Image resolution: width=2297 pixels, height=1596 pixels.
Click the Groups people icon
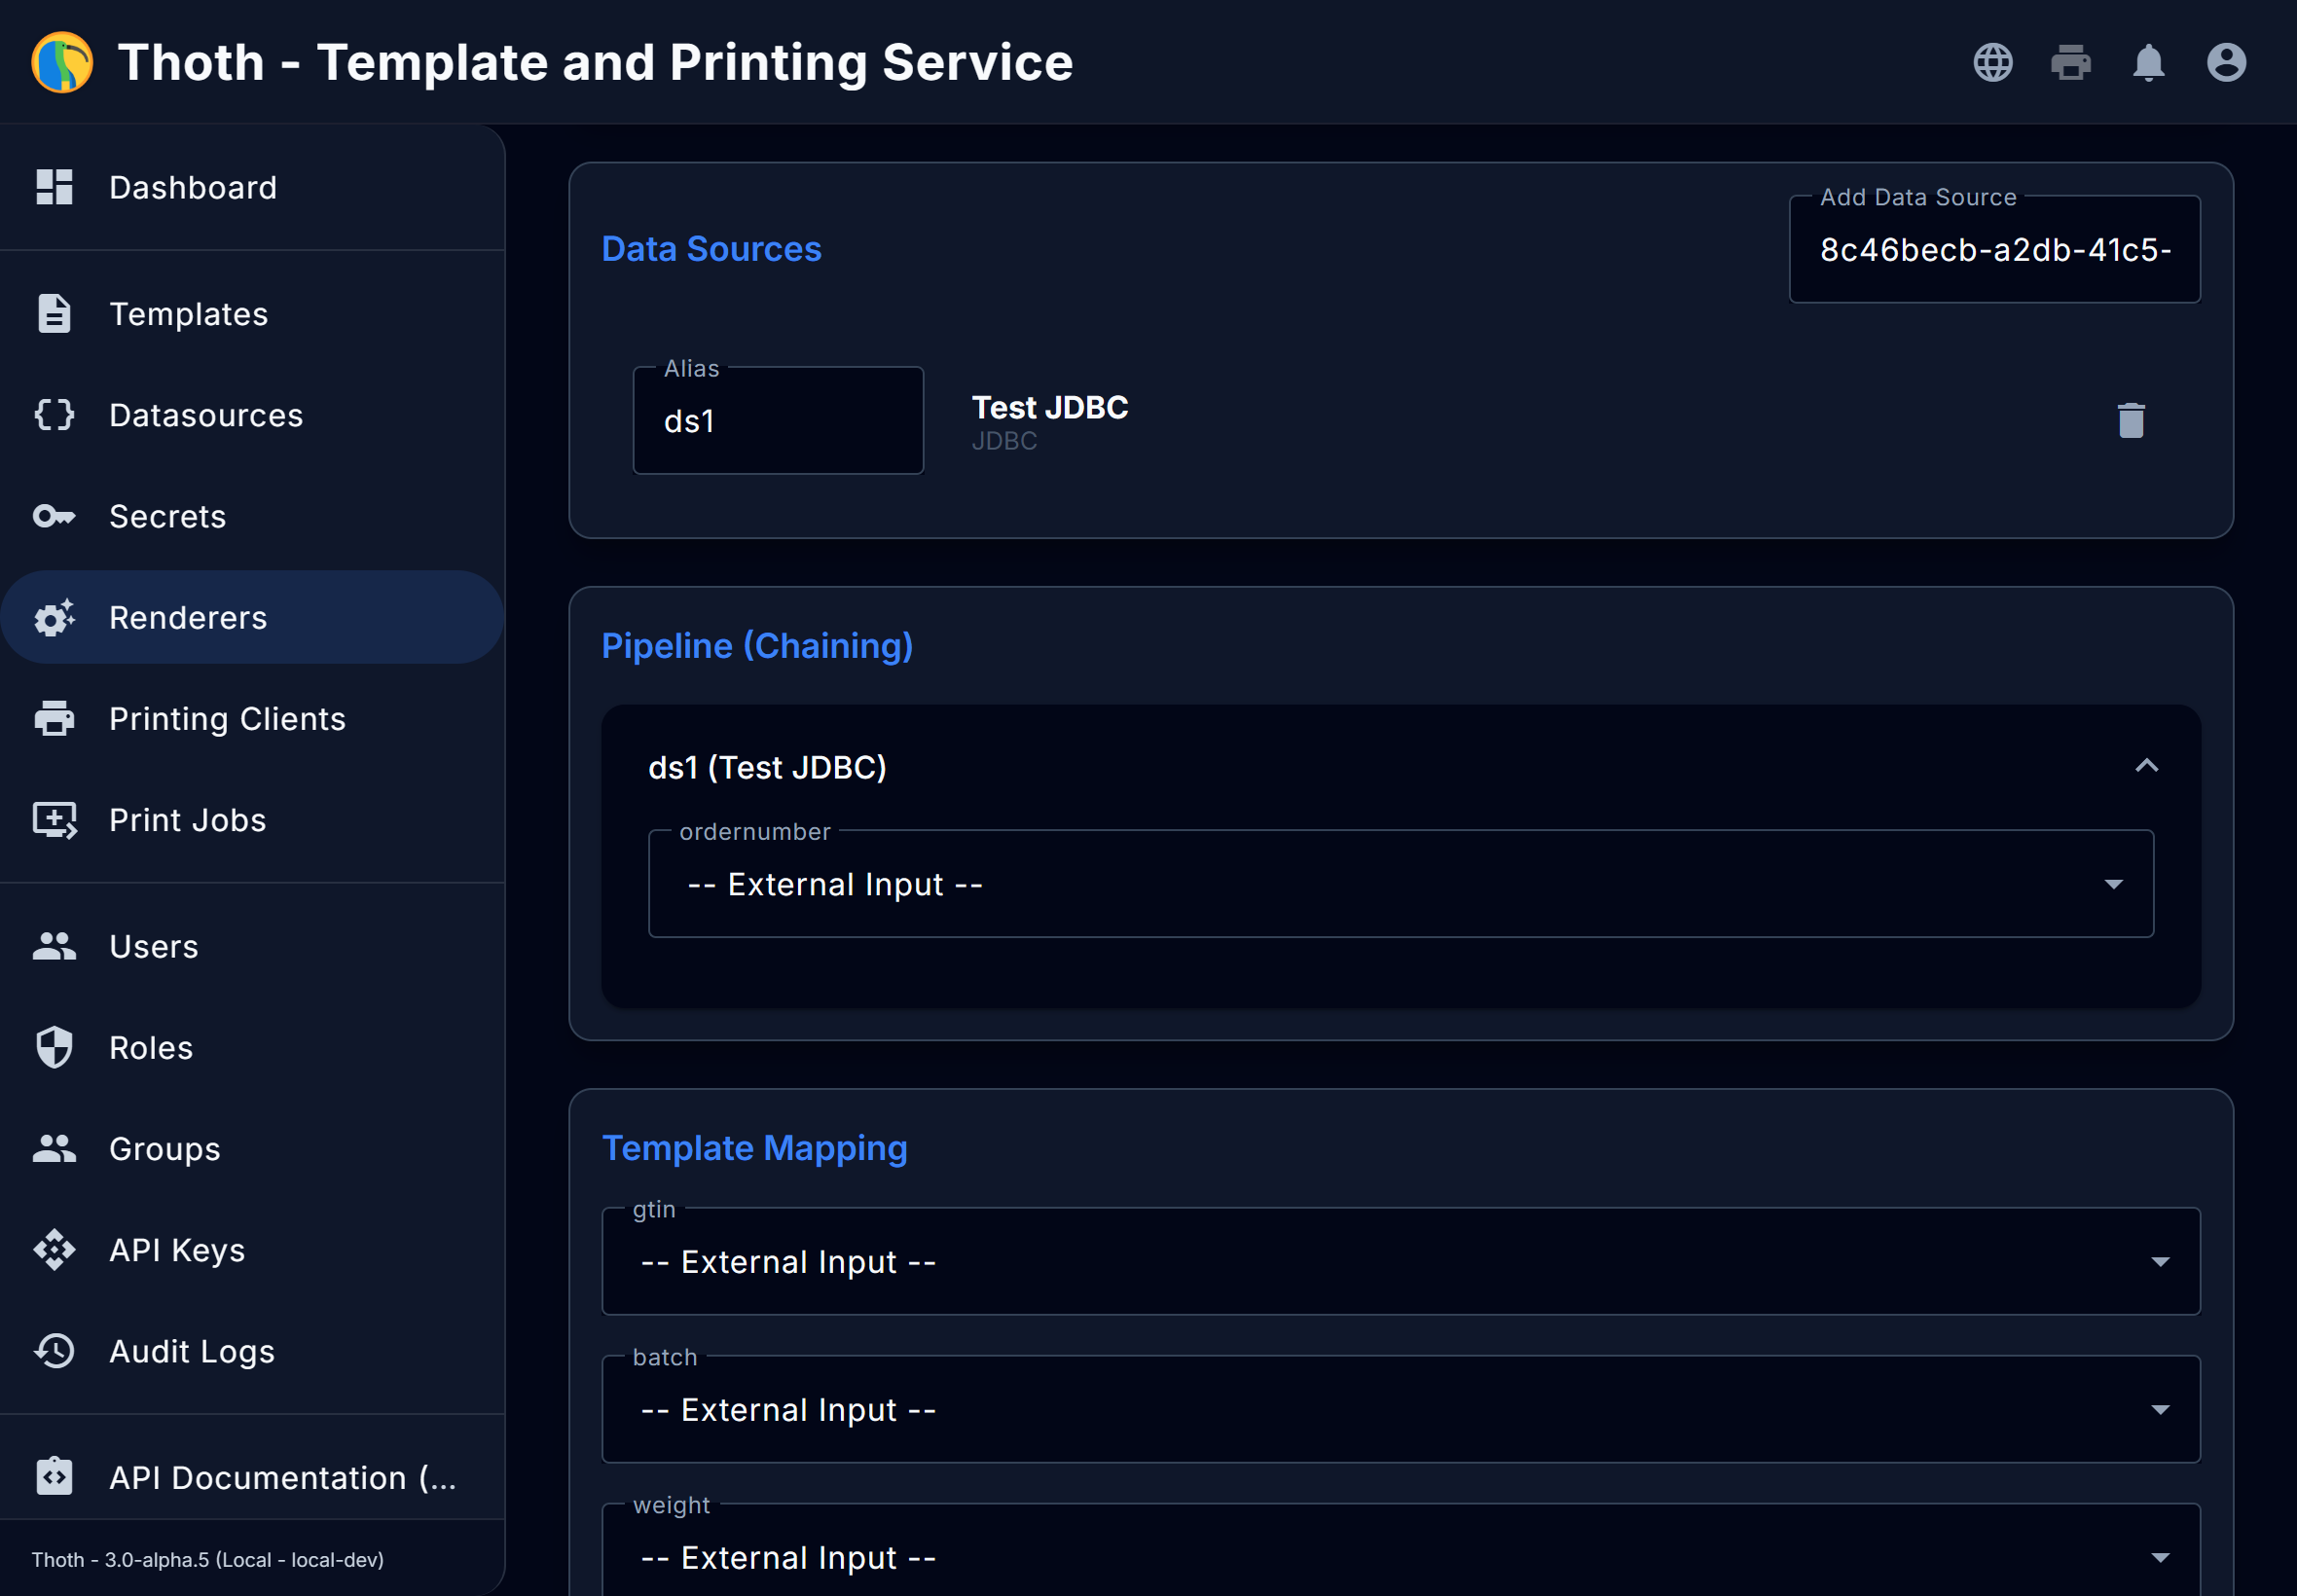[54, 1148]
